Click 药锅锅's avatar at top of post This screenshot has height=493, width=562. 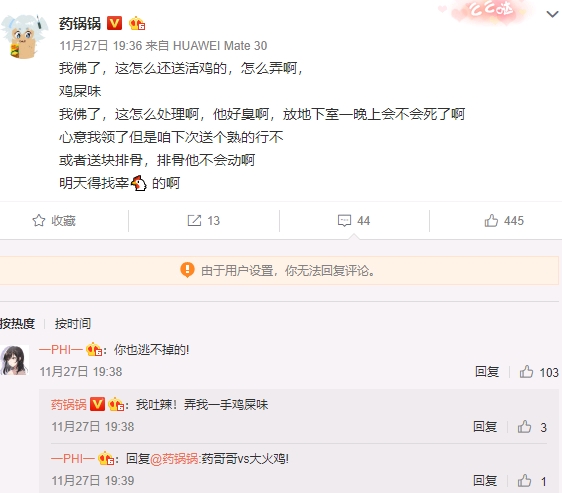click(x=24, y=36)
